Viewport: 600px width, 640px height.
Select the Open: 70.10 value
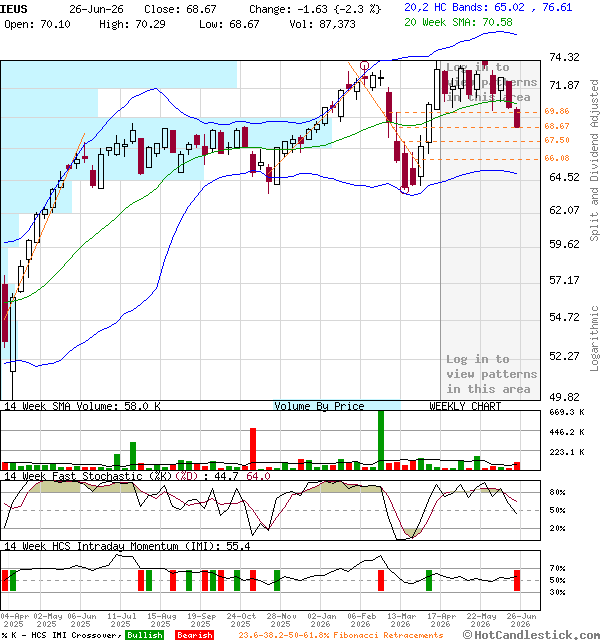(x=37, y=24)
